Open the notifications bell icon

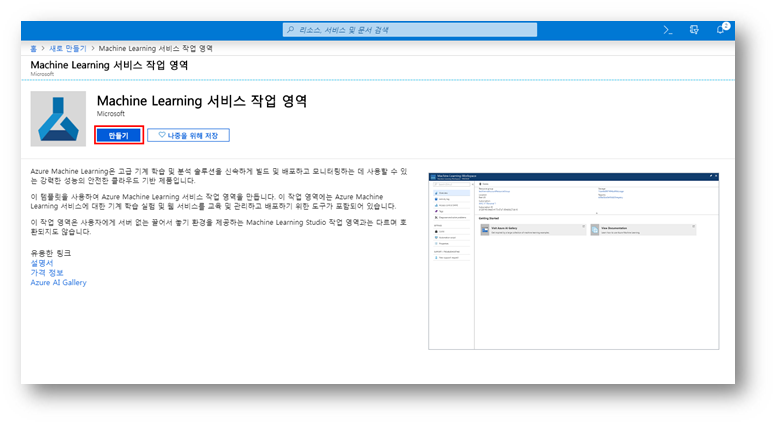tap(722, 29)
